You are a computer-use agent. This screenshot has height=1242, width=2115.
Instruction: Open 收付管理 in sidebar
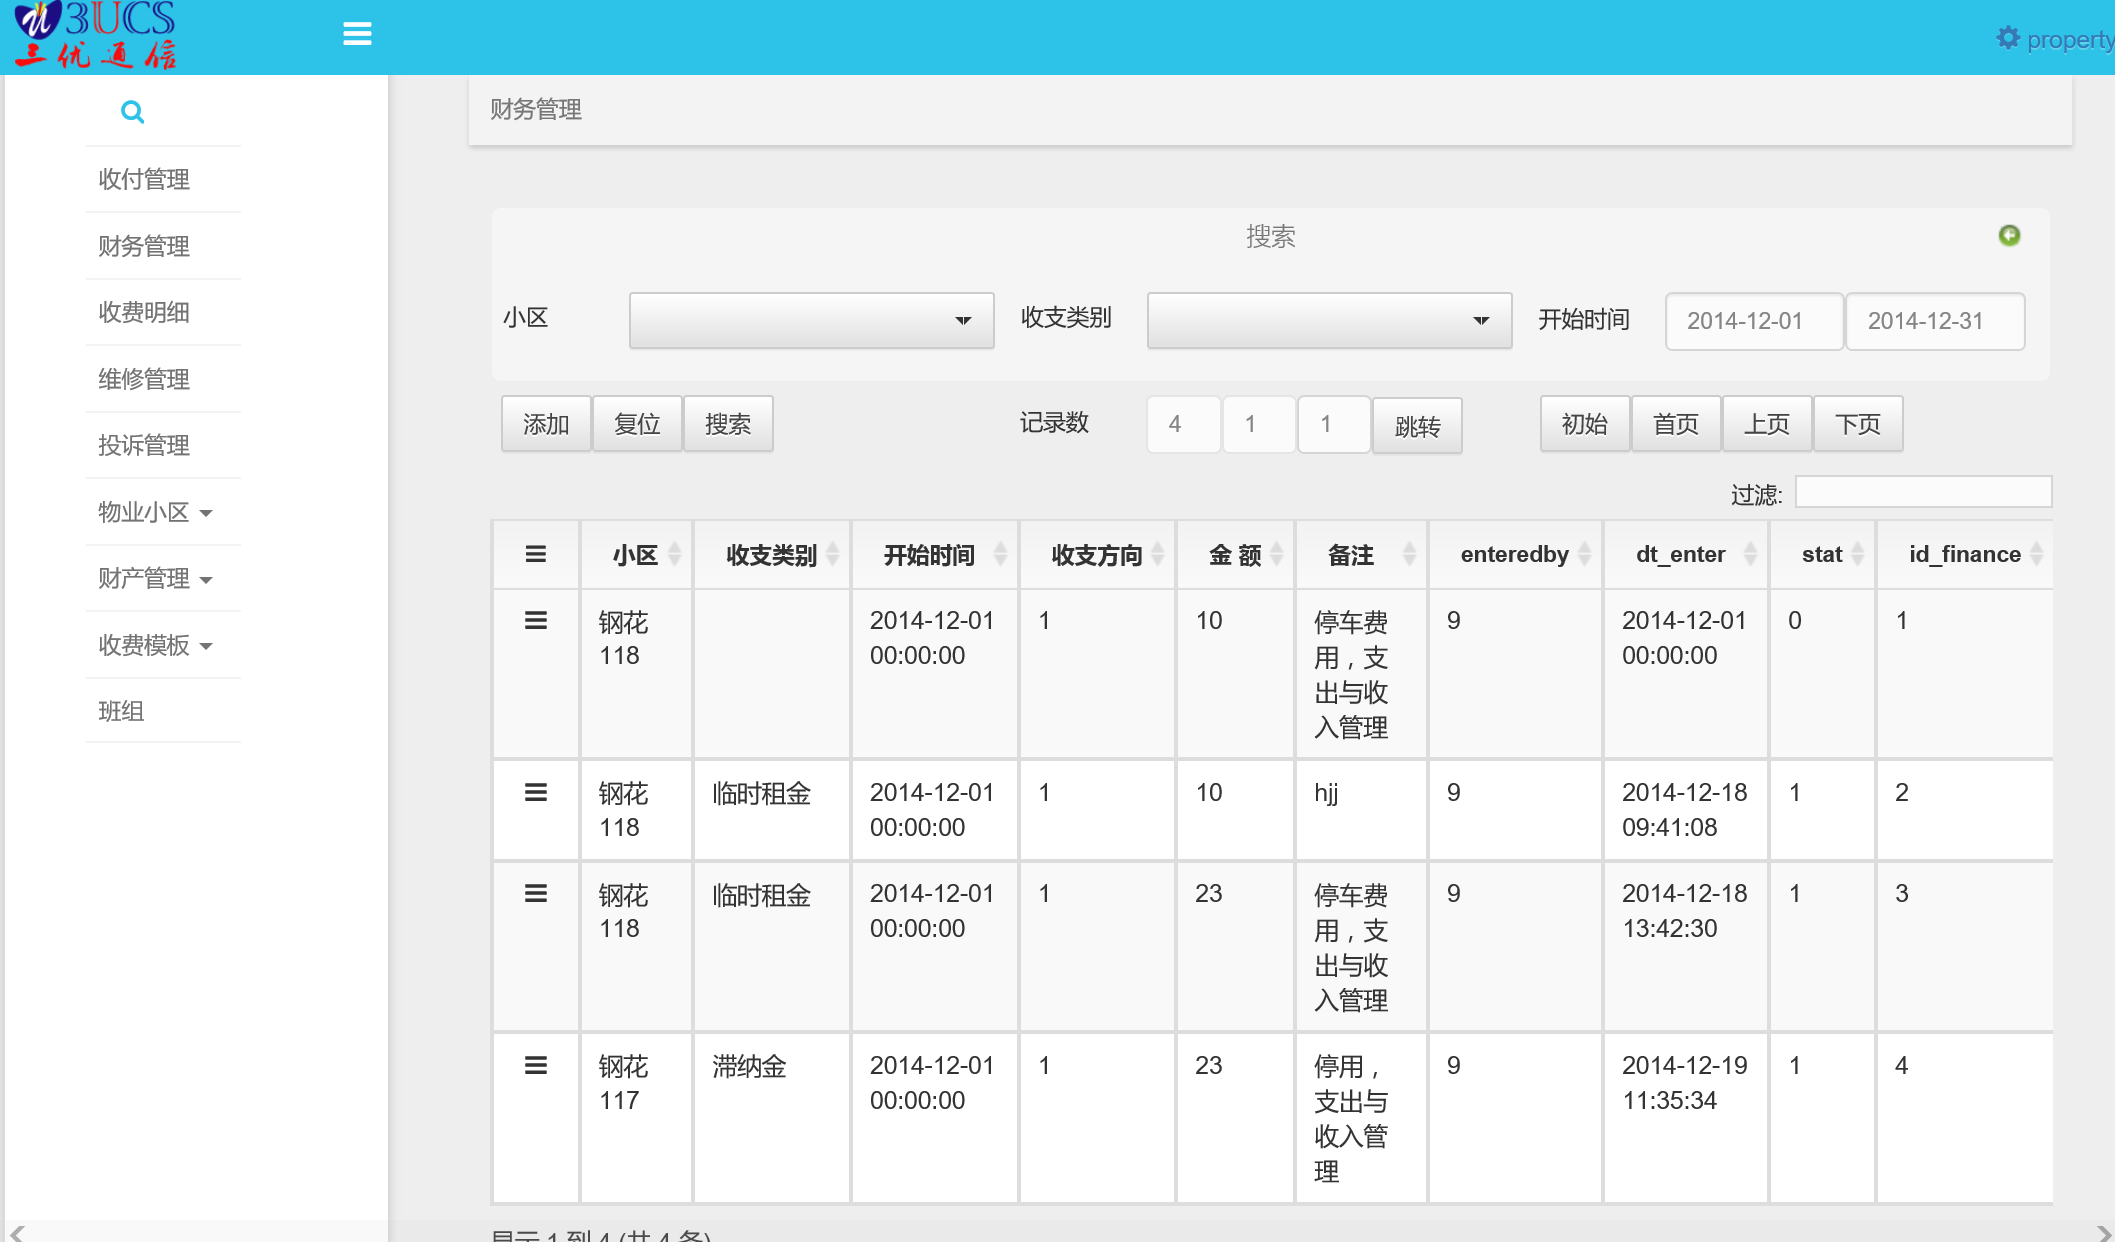pos(144,179)
